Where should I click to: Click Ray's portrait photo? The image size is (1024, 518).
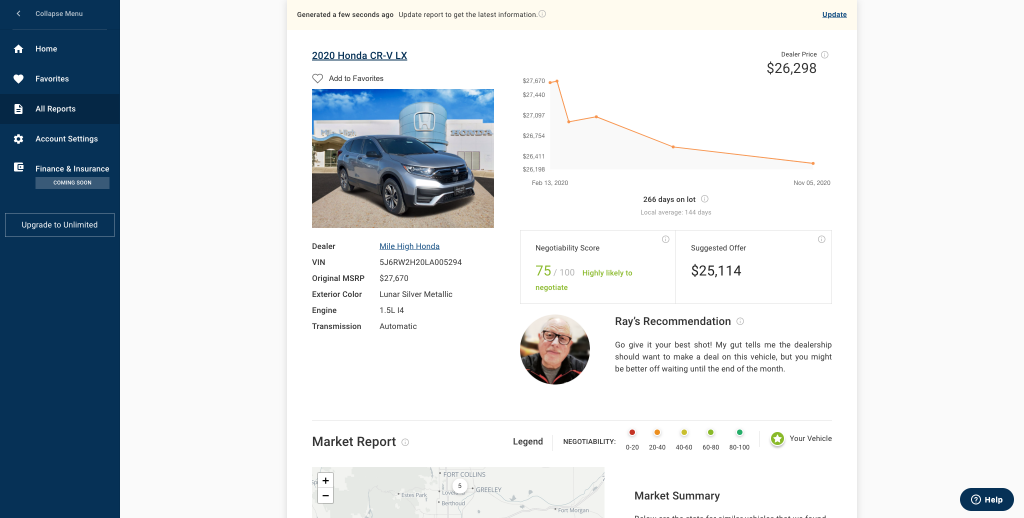554,349
